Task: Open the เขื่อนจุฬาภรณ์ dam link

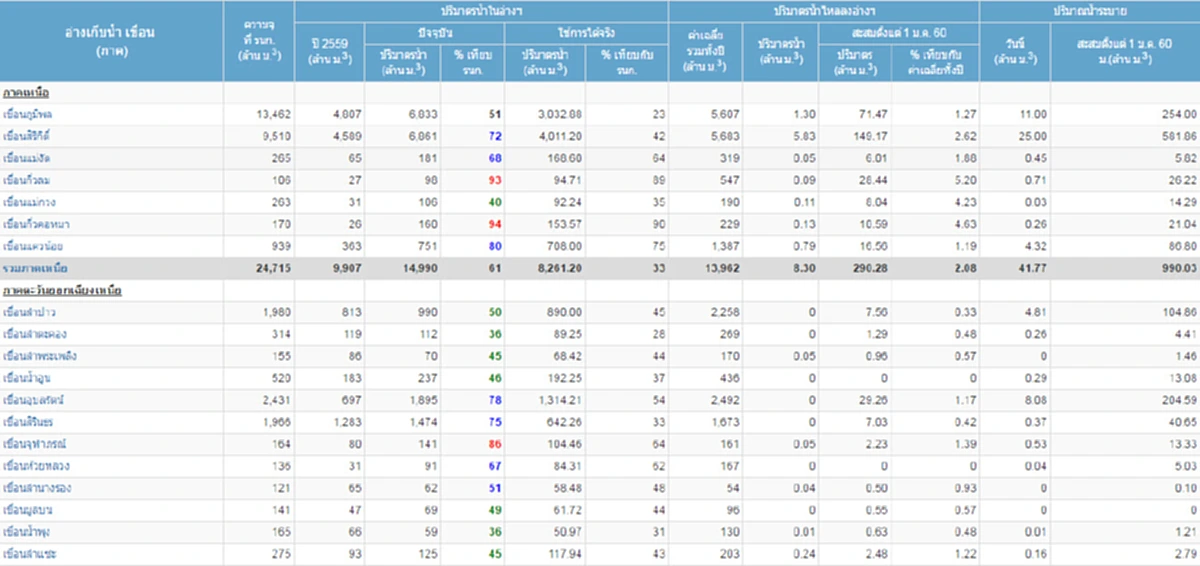Action: click(35, 444)
